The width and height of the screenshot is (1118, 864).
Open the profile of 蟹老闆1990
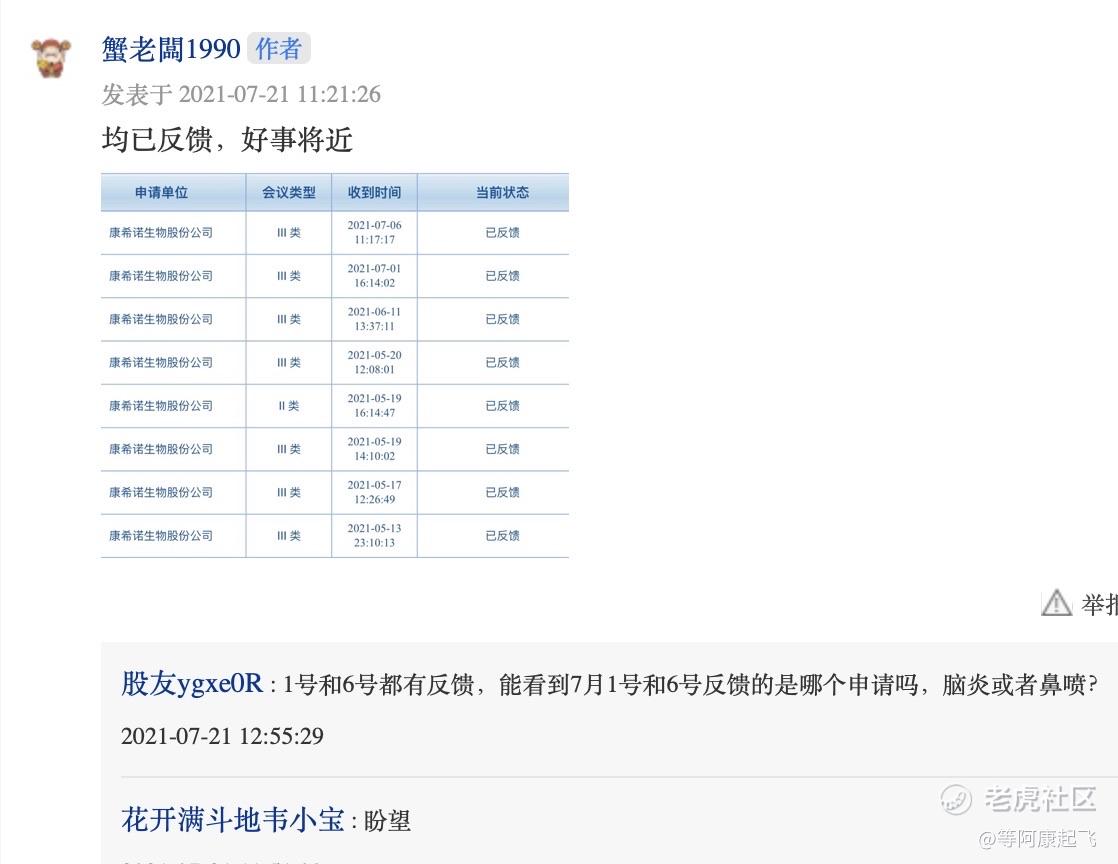point(170,49)
